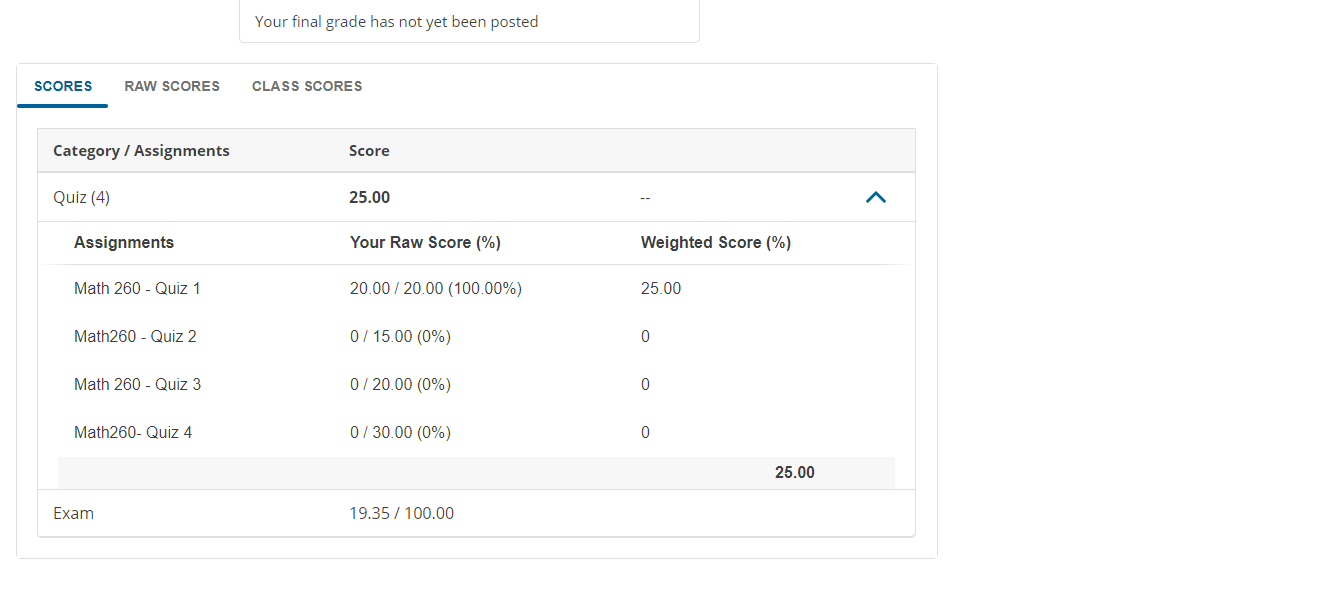This screenshot has width=1322, height=599.
Task: Collapse the Quiz category chevron
Action: 875,198
